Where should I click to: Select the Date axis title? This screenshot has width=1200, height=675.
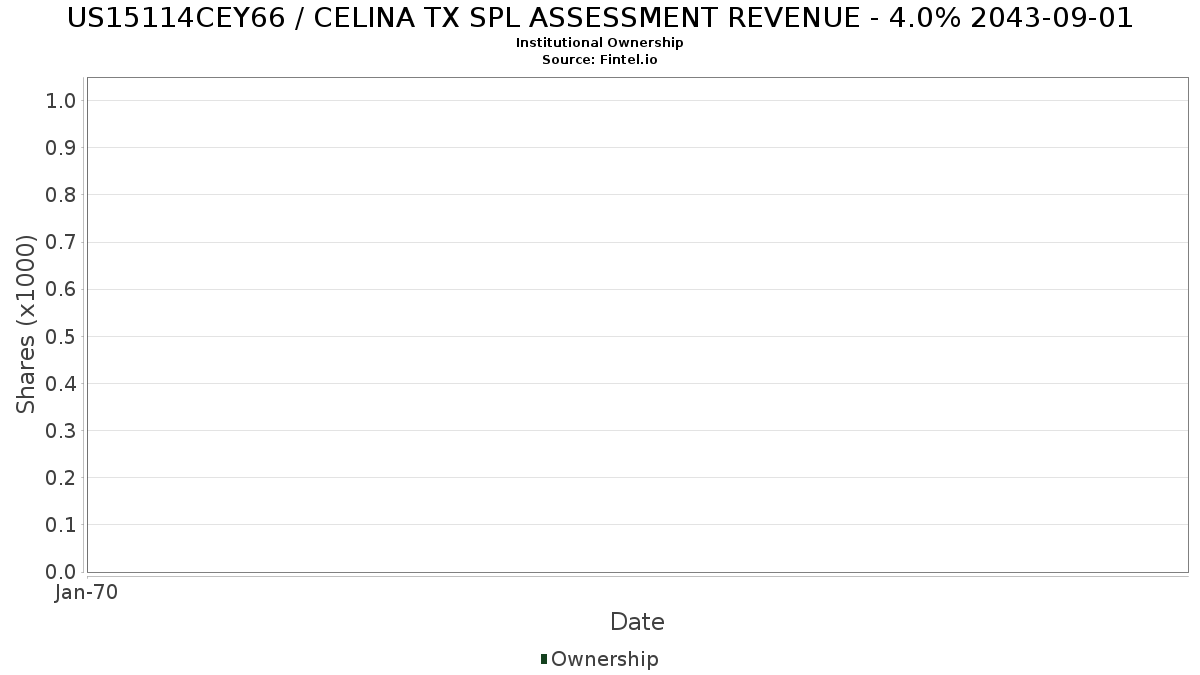(x=637, y=622)
